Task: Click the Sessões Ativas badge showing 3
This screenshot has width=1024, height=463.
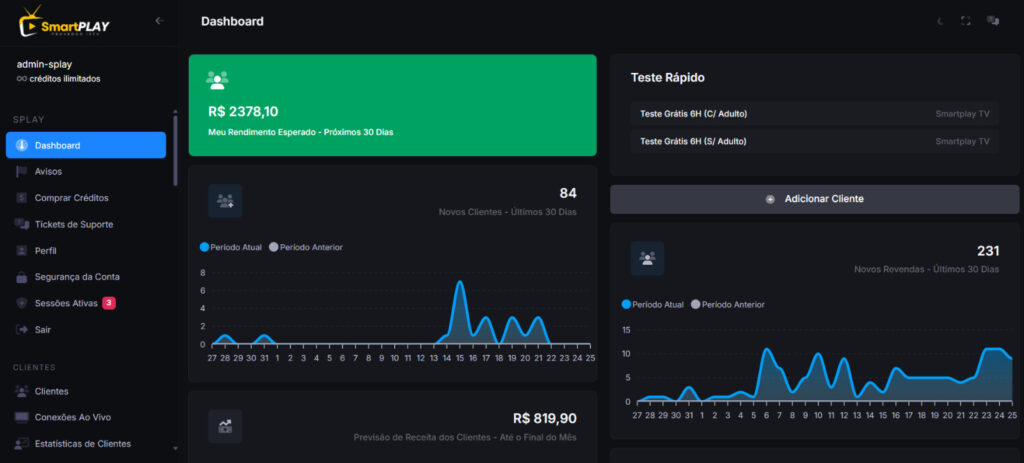Action: pos(109,303)
